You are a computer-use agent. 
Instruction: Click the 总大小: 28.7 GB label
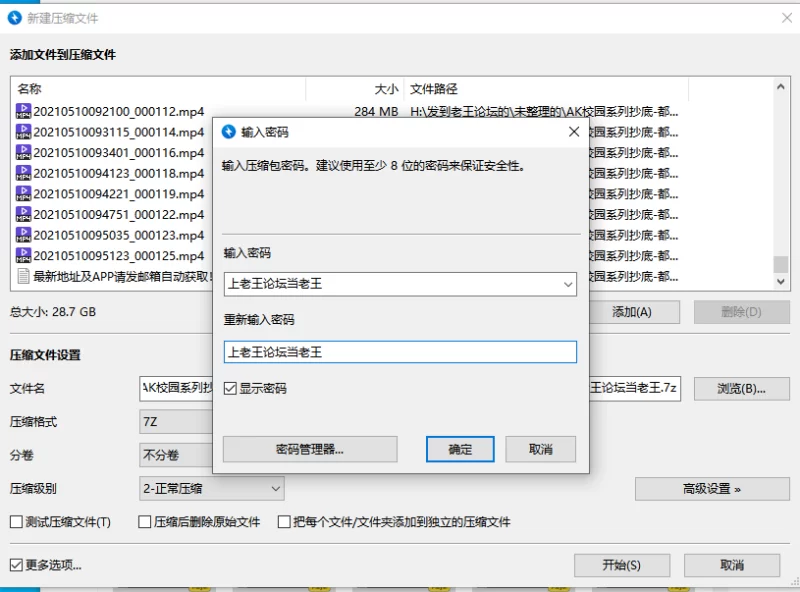point(53,312)
